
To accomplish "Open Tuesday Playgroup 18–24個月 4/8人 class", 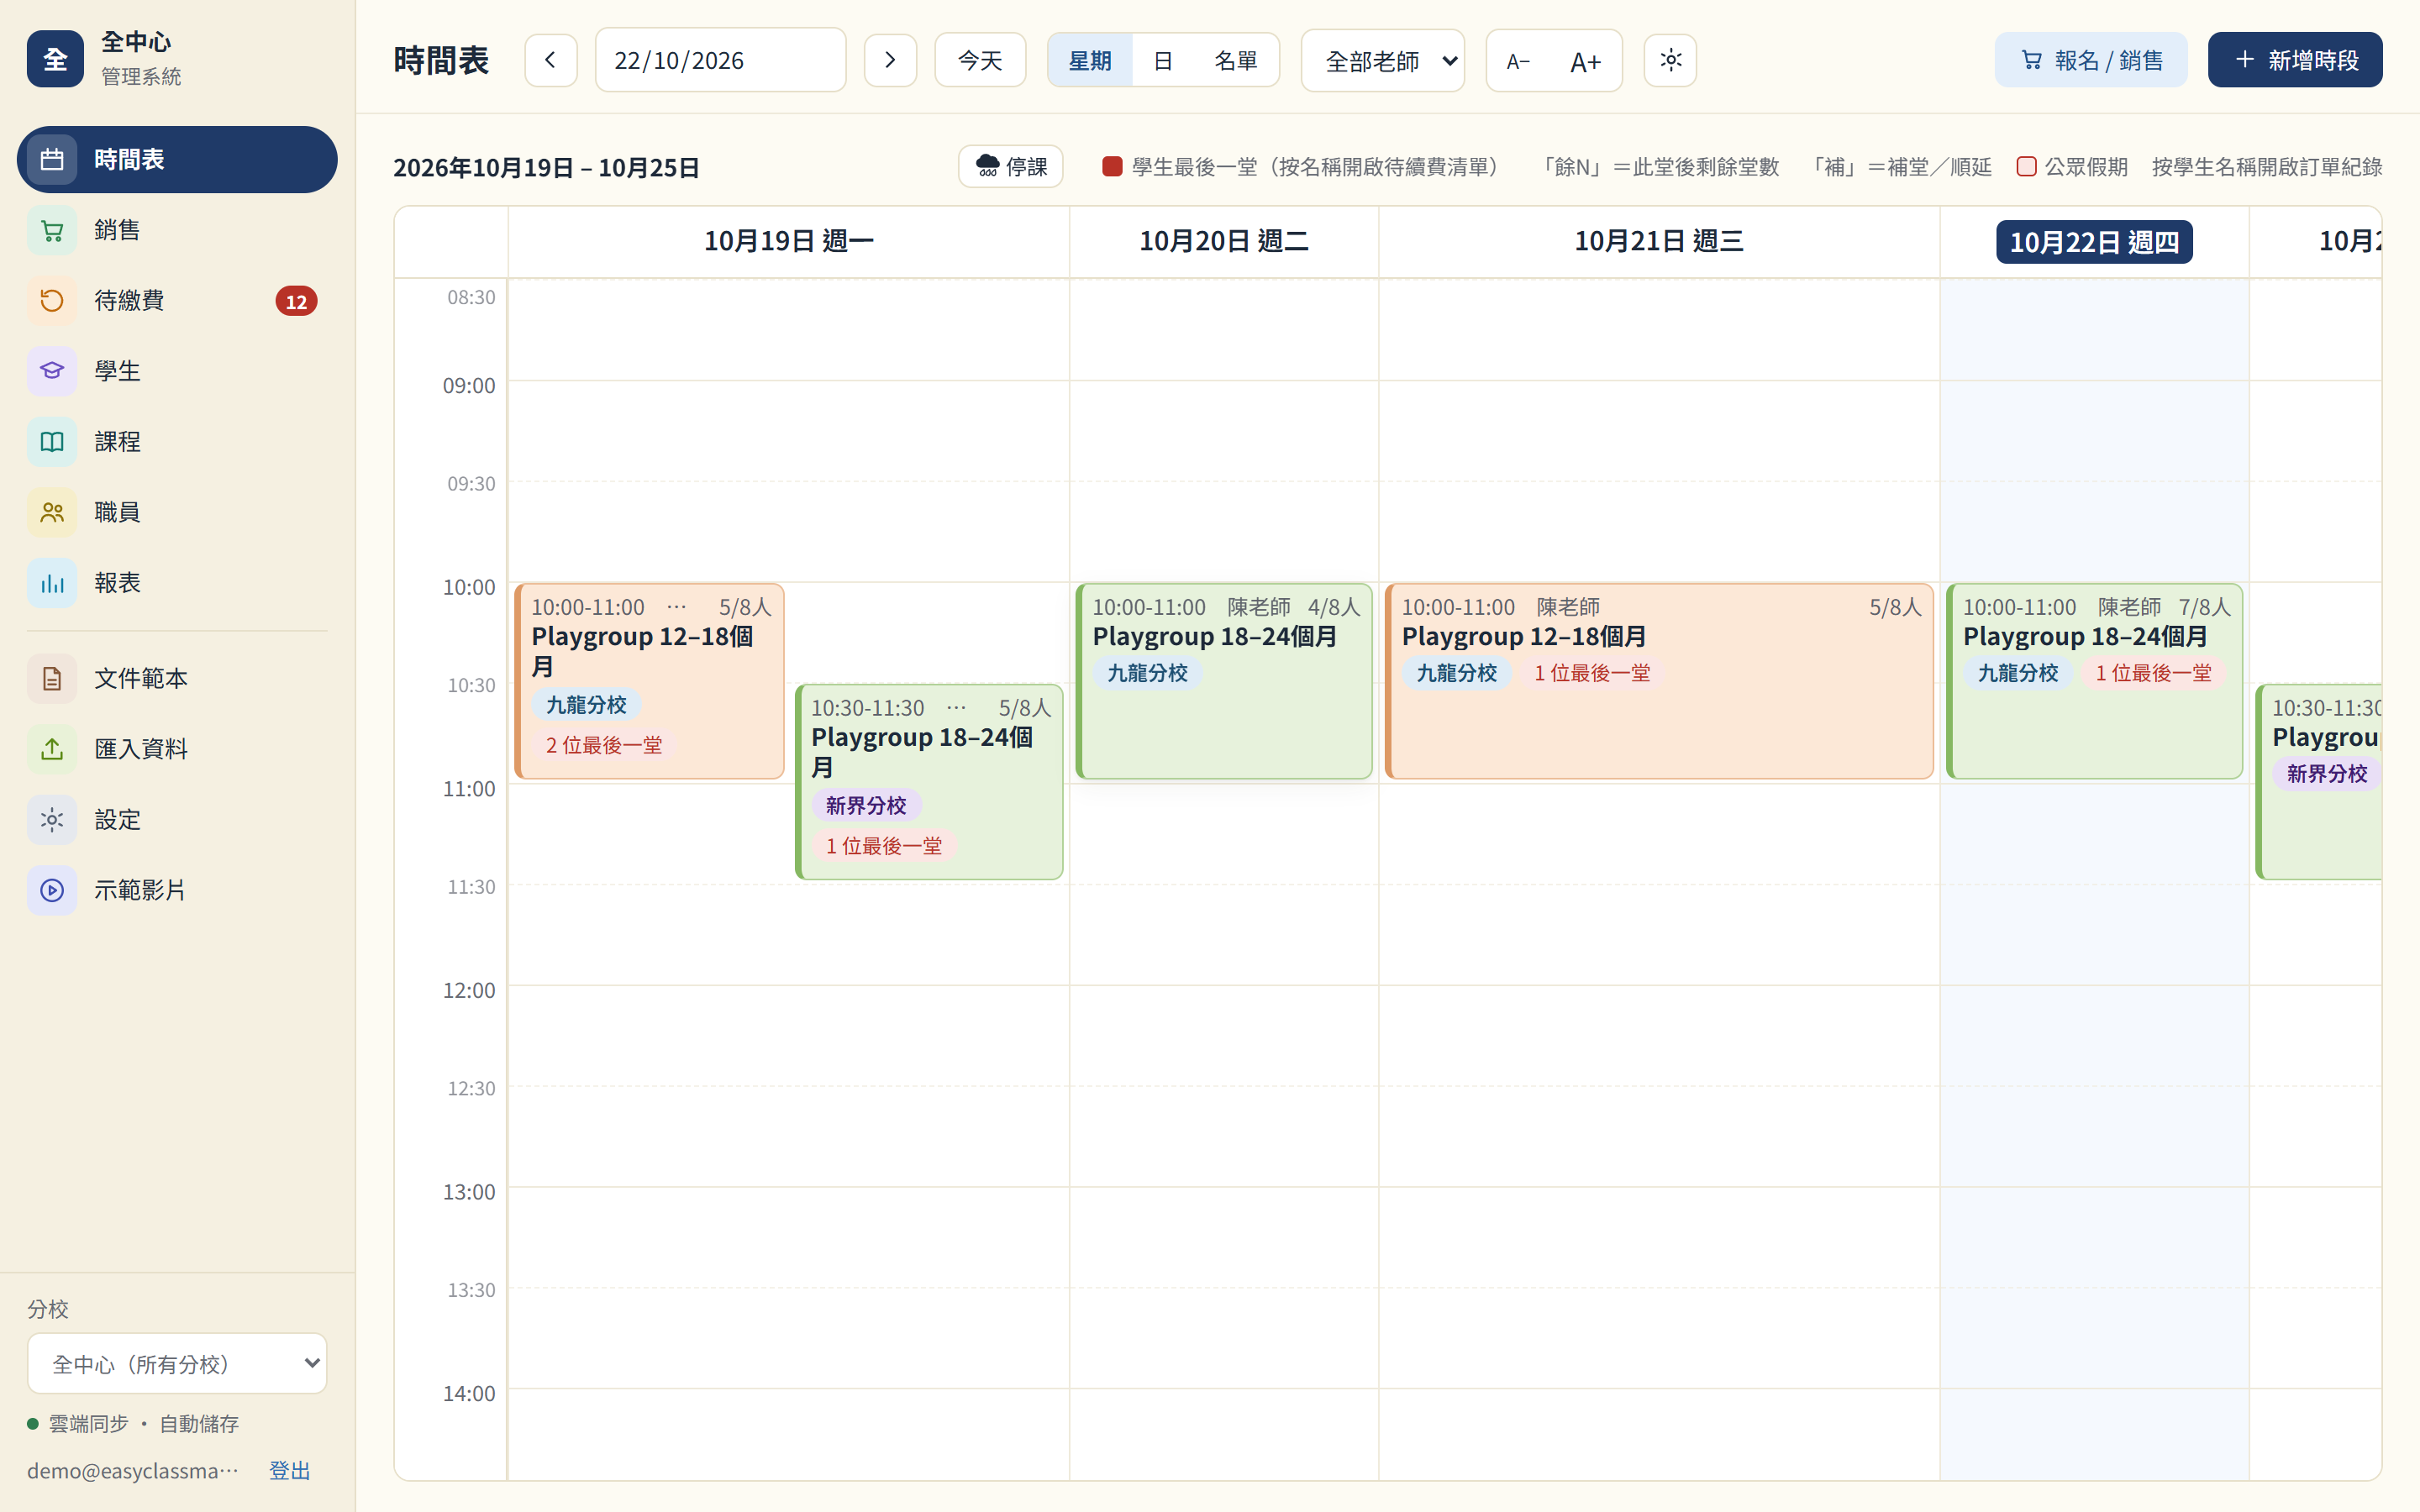I will click(x=1224, y=681).
